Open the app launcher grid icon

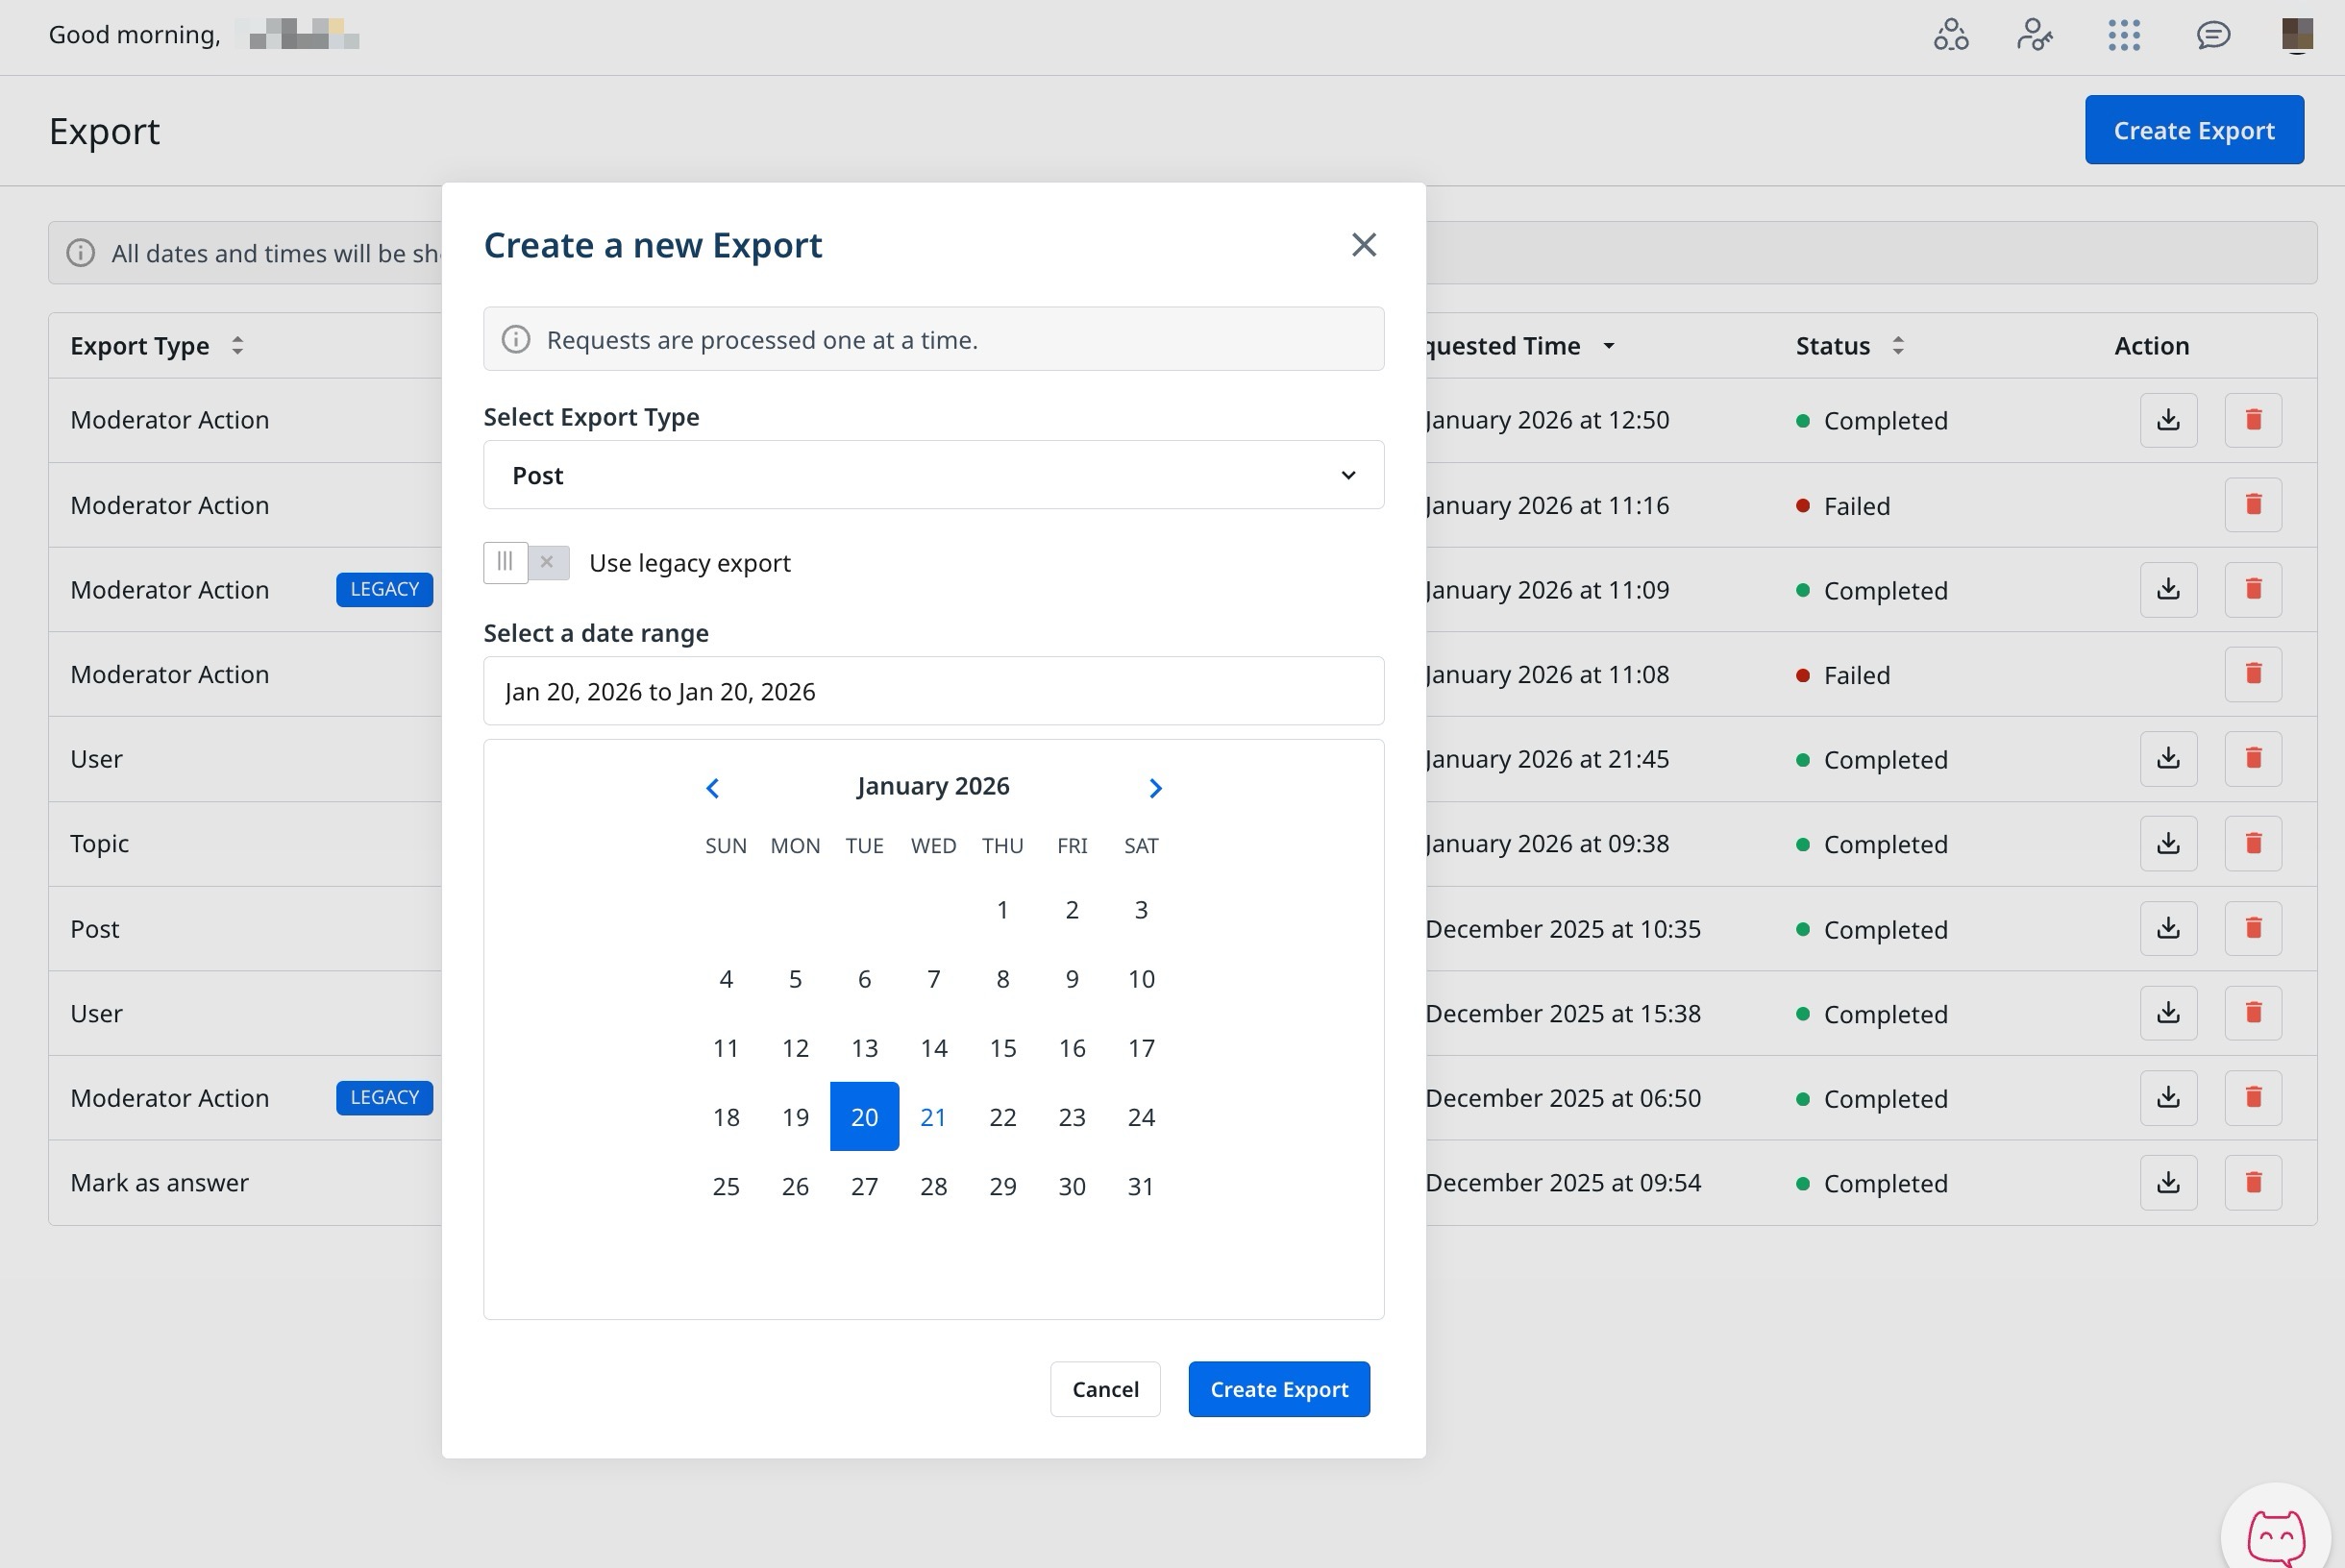pos(2124,35)
